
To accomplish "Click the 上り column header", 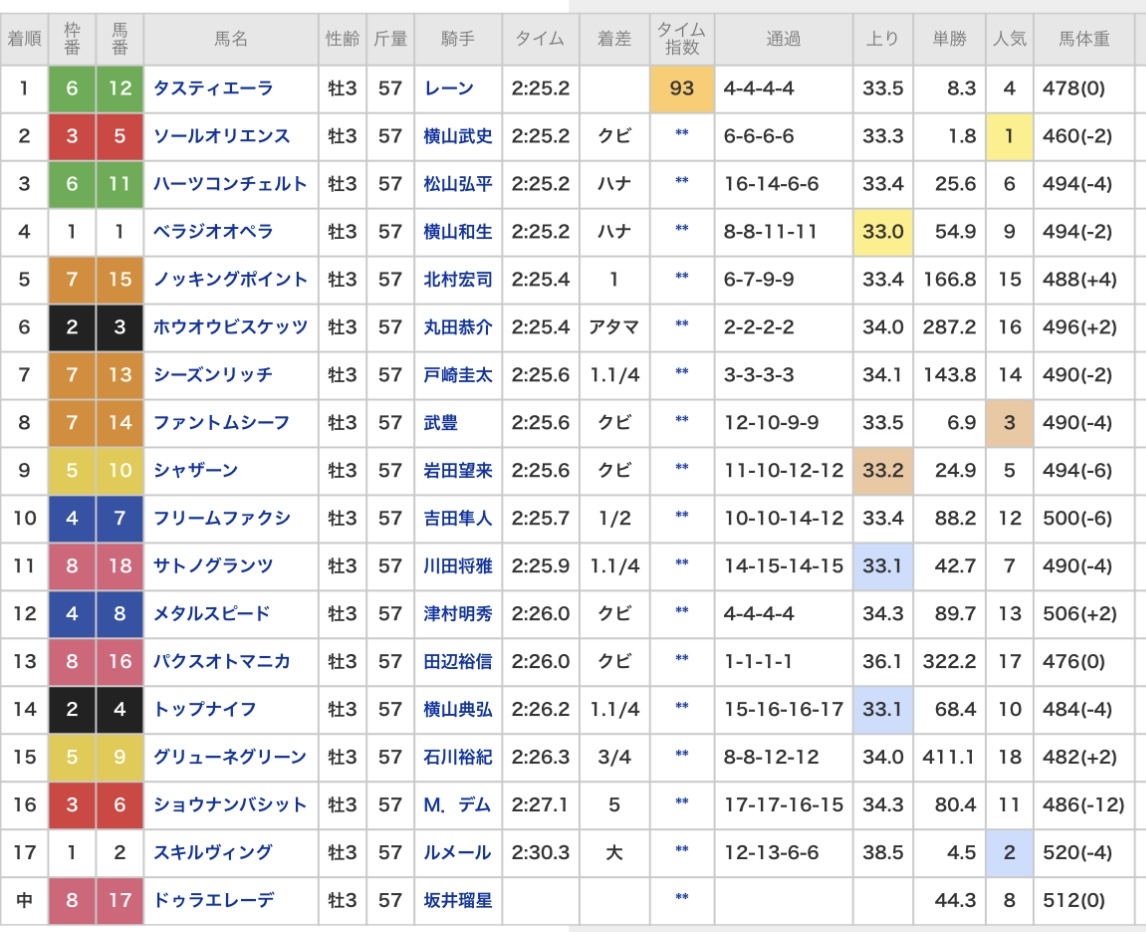I will click(x=883, y=39).
